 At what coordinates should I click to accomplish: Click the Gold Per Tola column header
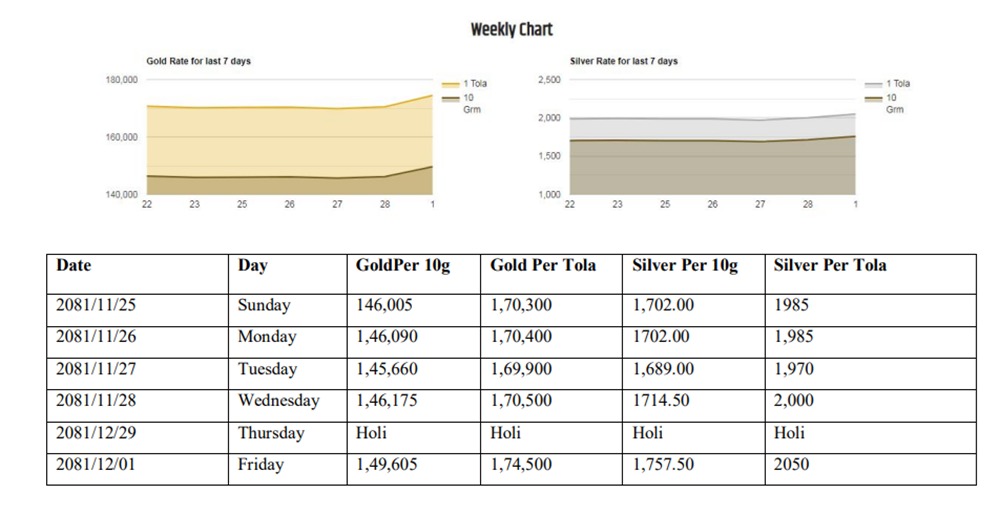pyautogui.click(x=543, y=265)
